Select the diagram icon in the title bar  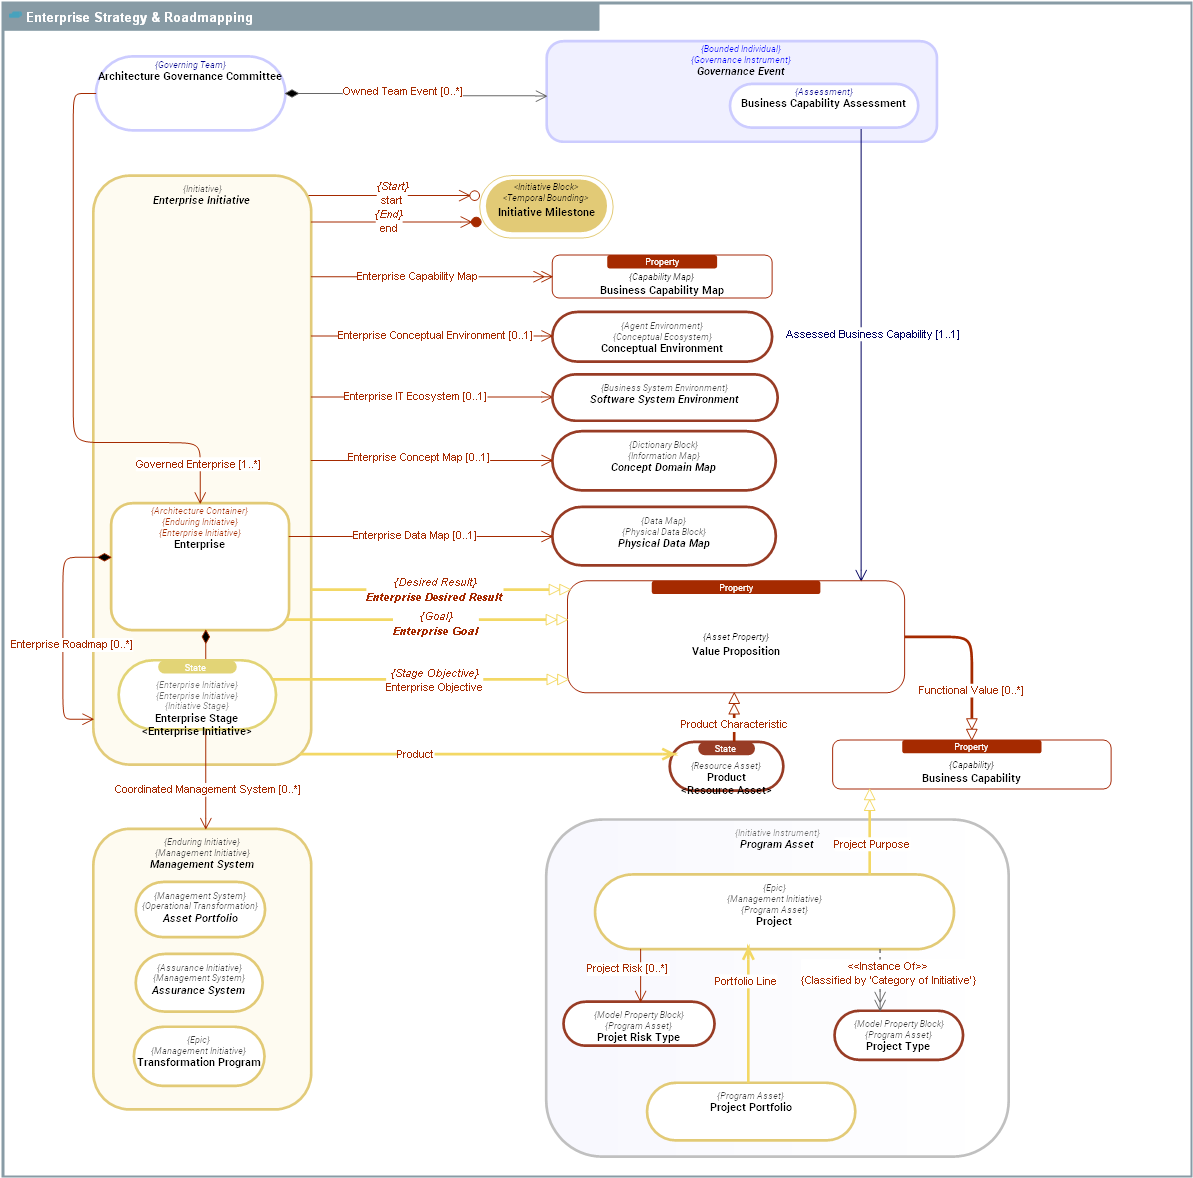pos(14,16)
